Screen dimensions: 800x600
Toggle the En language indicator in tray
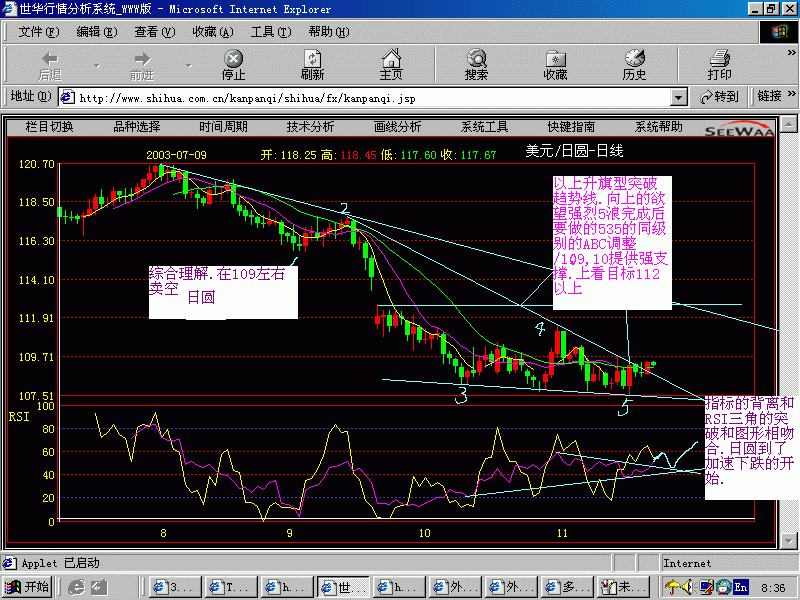(741, 587)
